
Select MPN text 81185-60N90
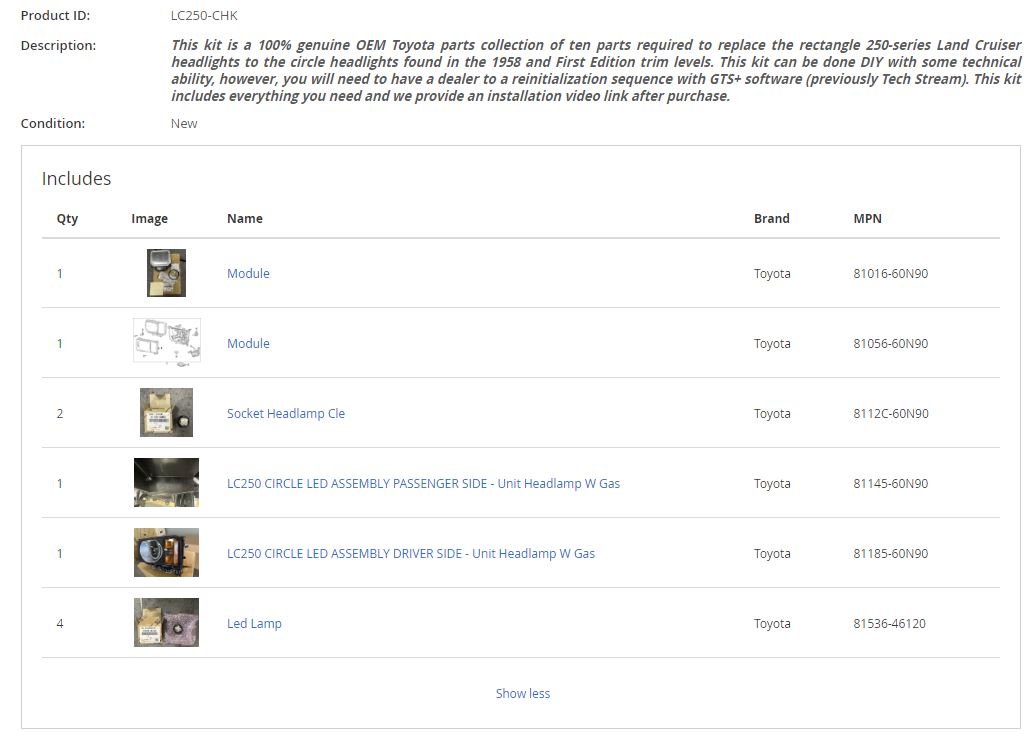pyautogui.click(x=890, y=553)
